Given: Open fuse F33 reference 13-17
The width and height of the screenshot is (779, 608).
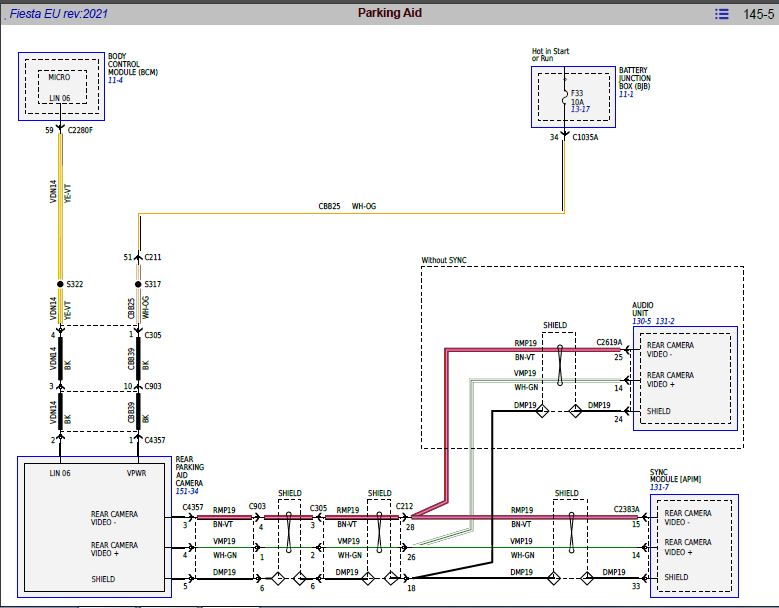Looking at the screenshot, I should click(580, 109).
